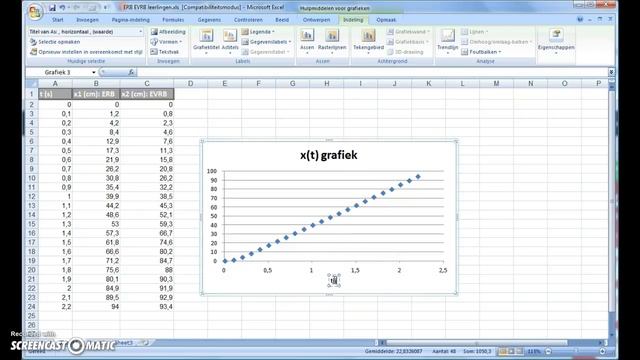Image resolution: width=640 pixels, height=360 pixels.
Task: Select column A header
Action: pyautogui.click(x=55, y=84)
